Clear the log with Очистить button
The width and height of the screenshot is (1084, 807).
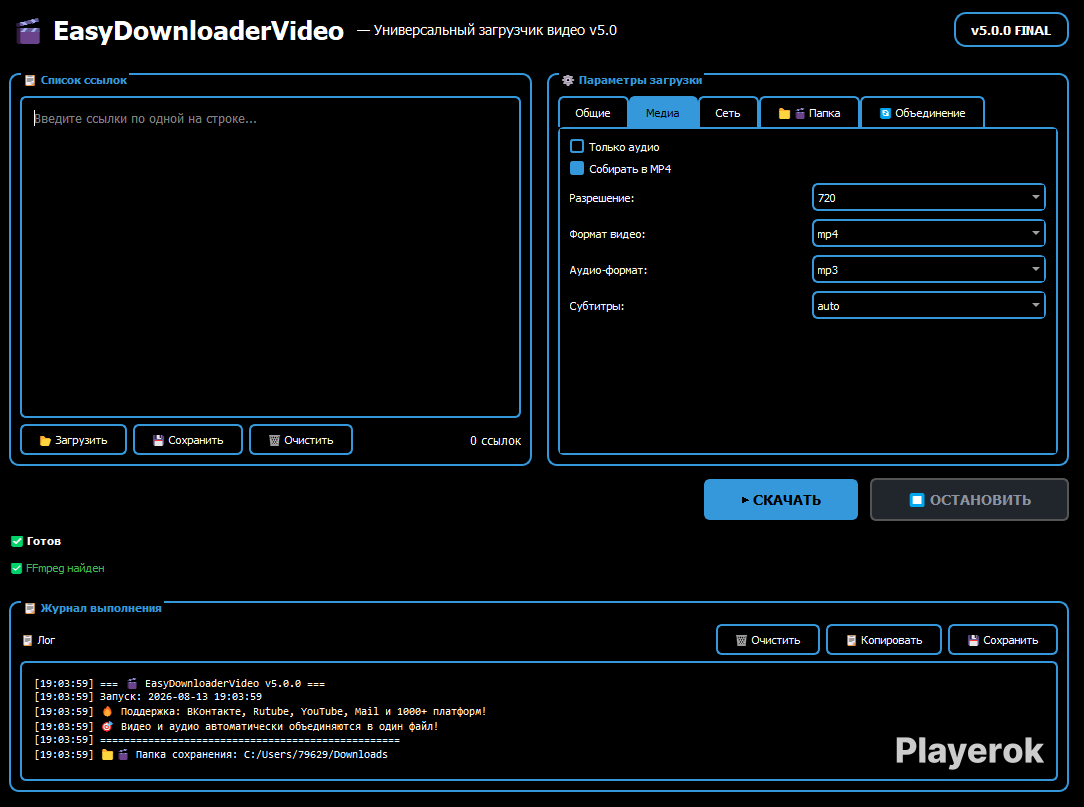click(768, 640)
